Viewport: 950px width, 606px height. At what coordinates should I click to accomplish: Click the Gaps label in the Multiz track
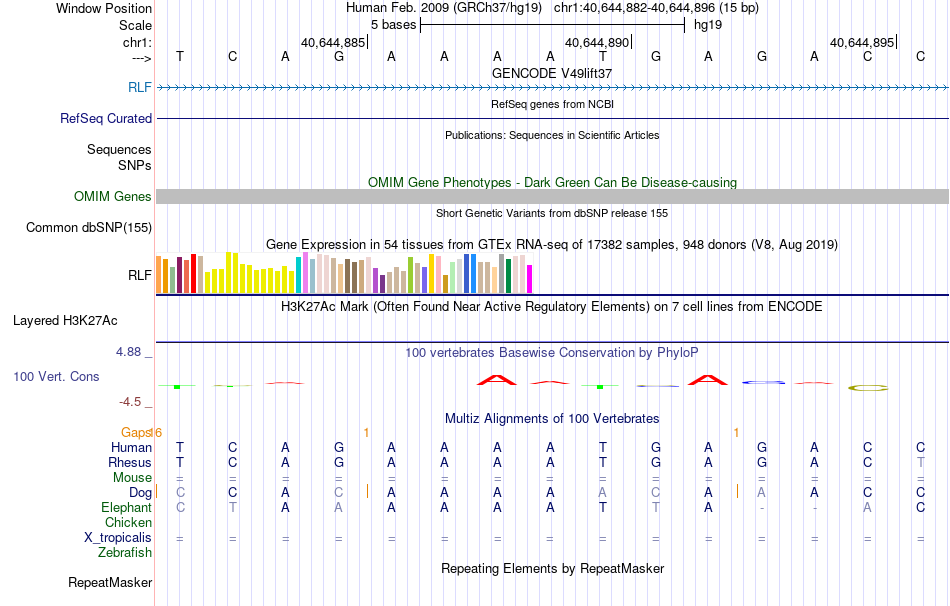(x=136, y=432)
